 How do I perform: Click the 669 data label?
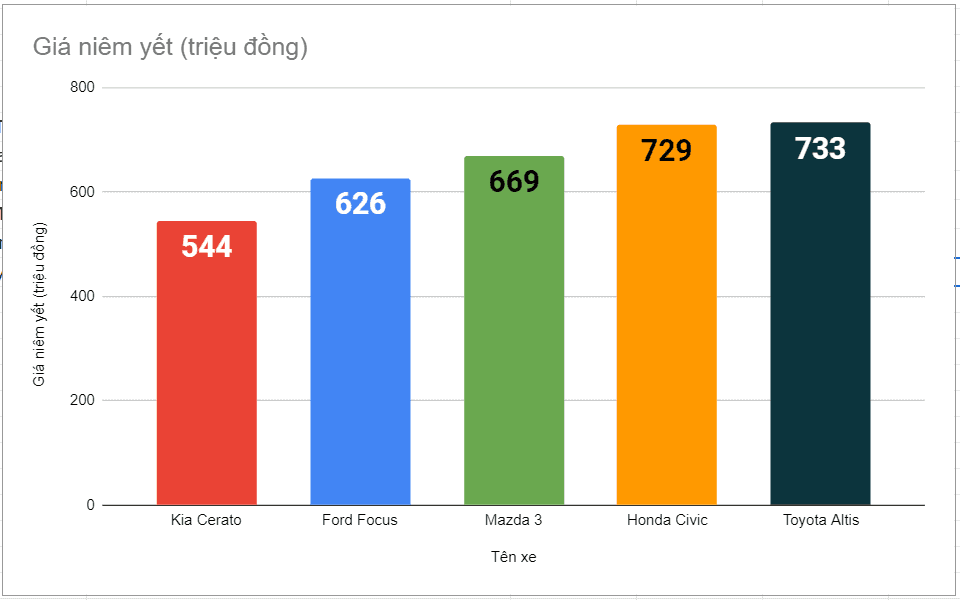(514, 181)
